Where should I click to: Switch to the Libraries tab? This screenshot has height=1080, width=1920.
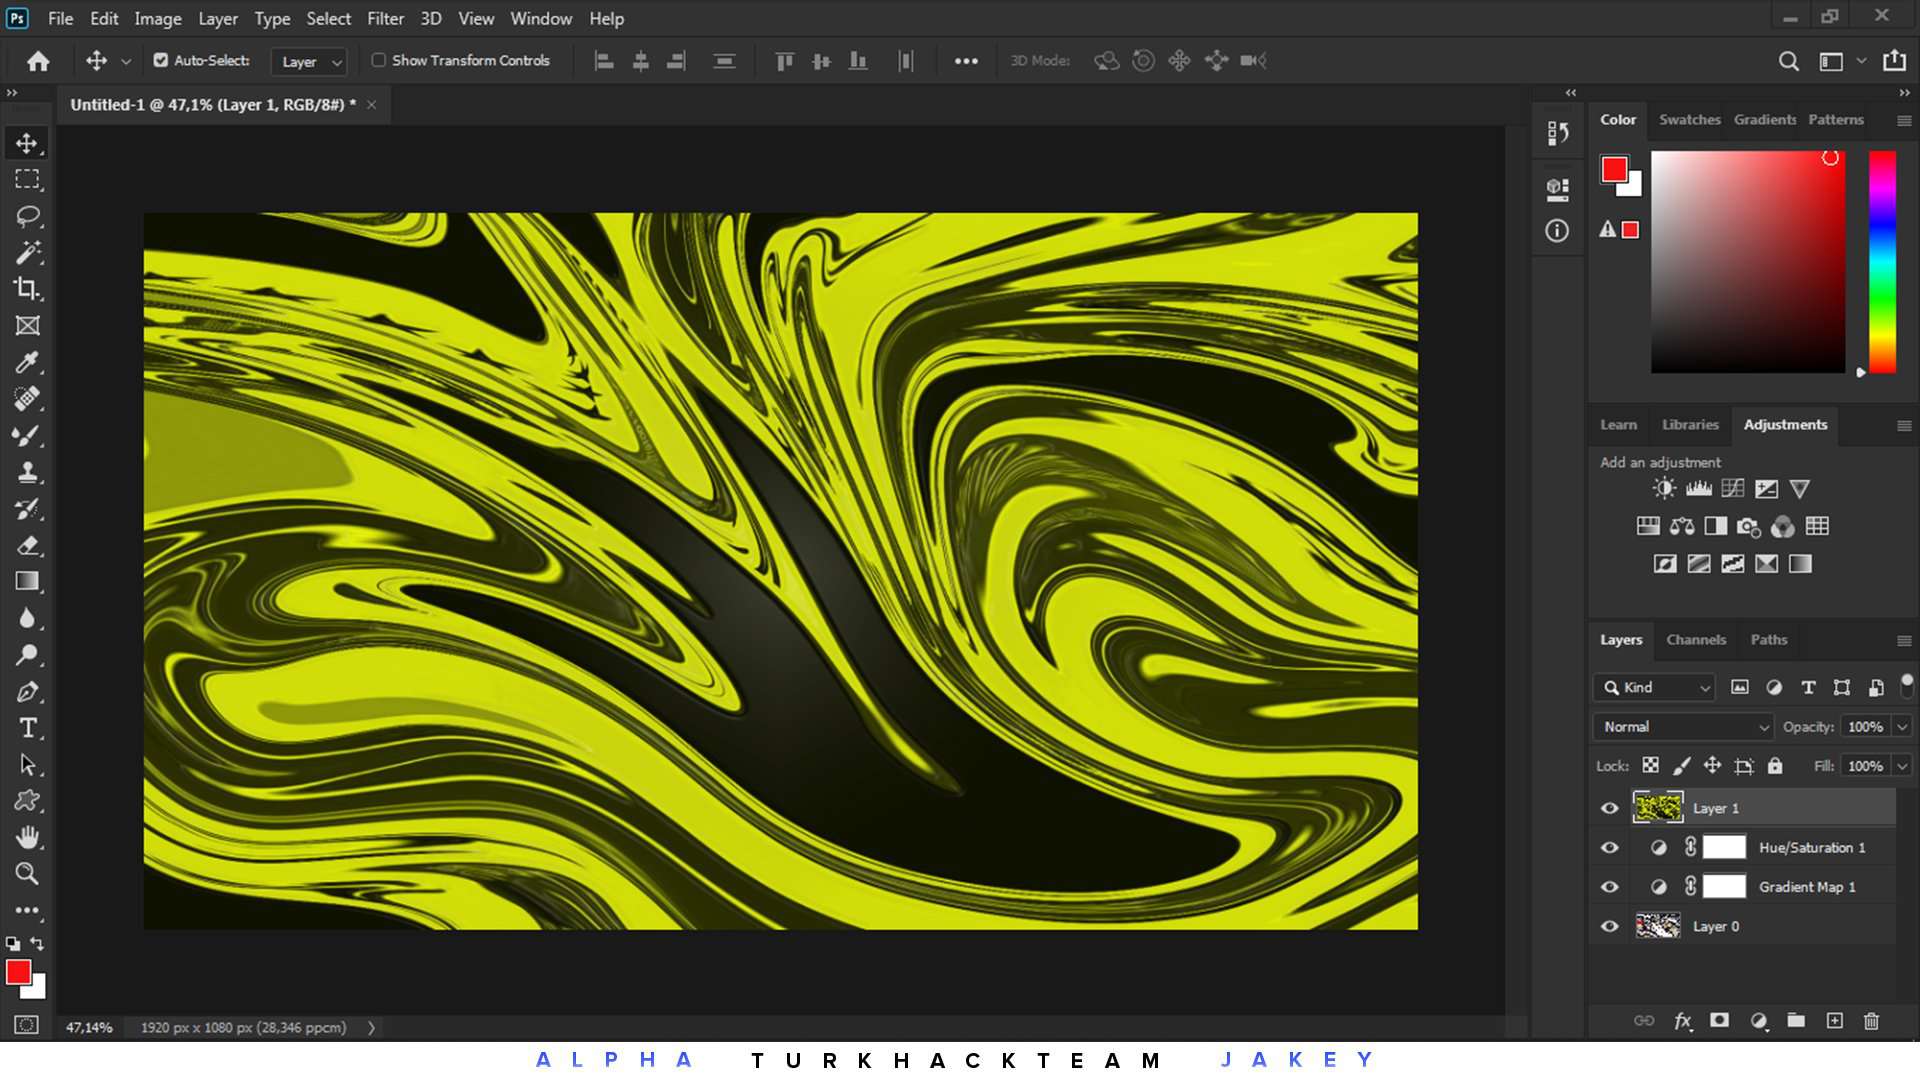point(1690,425)
